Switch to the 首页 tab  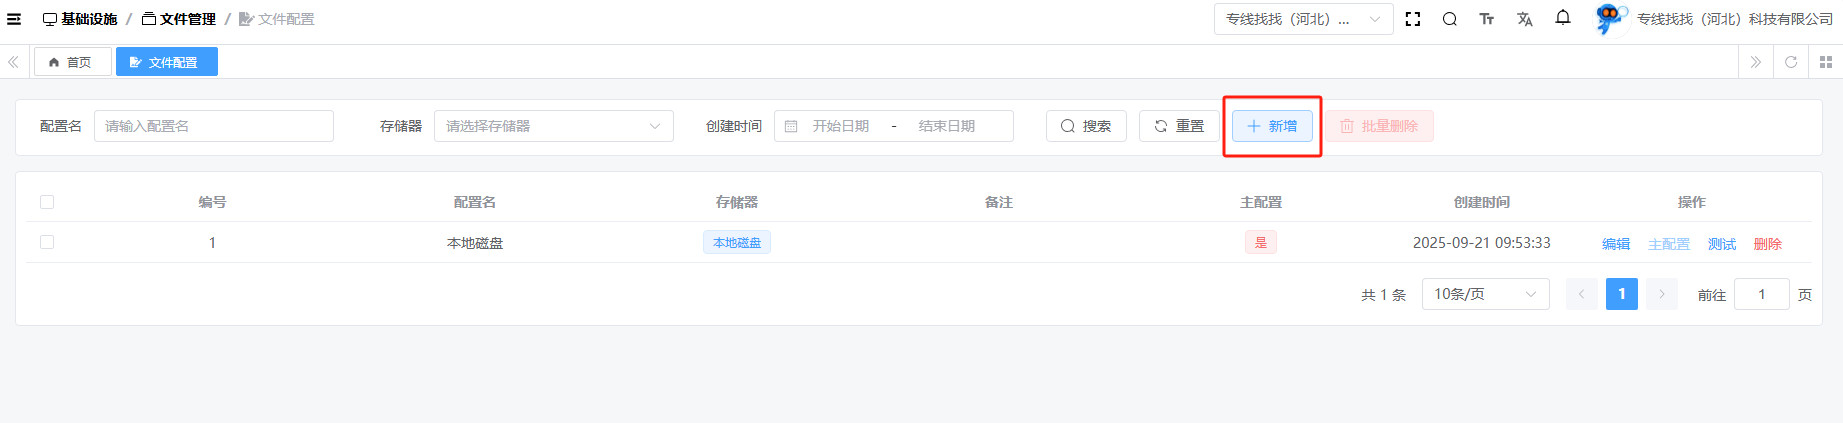coord(72,62)
